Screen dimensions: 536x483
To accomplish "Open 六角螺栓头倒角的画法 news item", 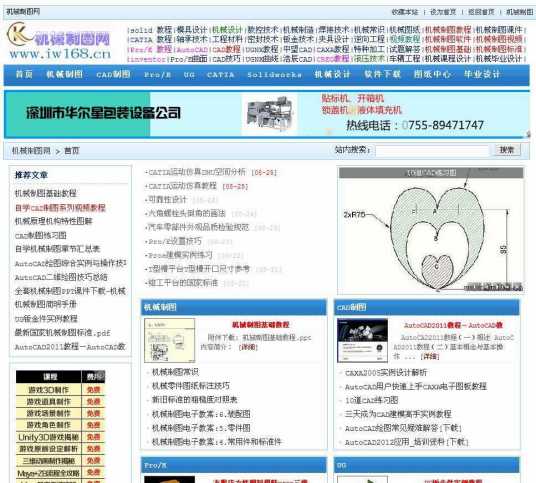I will tap(187, 213).
